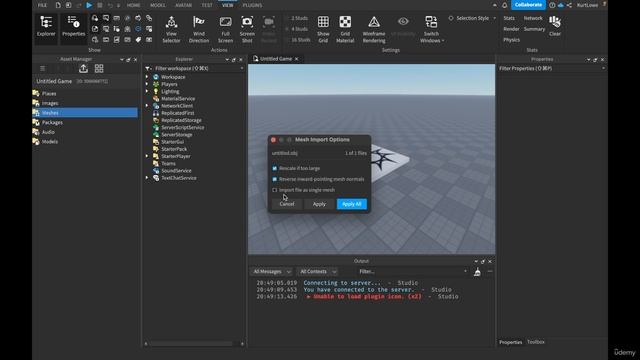The image size is (640, 360).
Task: Toggle the Properties panel button
Action: click(x=73, y=27)
